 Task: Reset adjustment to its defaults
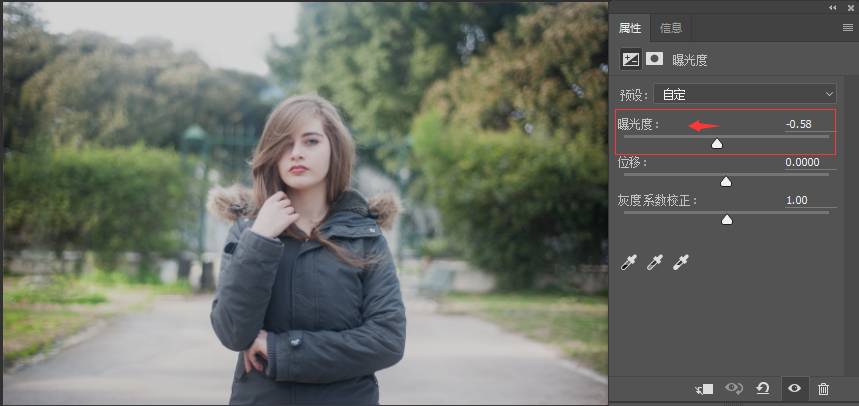[763, 389]
